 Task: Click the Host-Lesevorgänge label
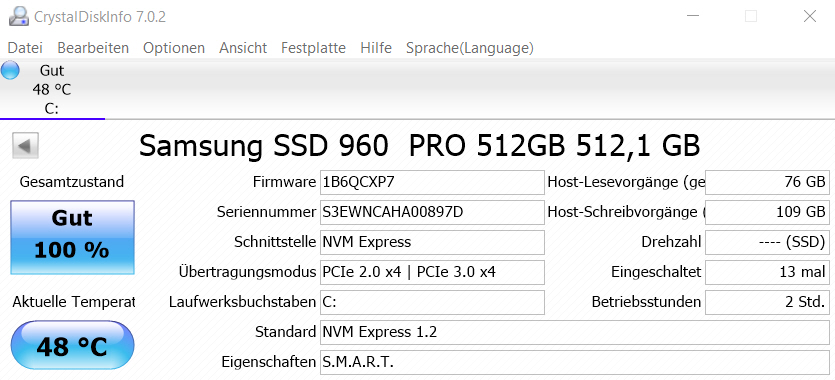coord(626,183)
